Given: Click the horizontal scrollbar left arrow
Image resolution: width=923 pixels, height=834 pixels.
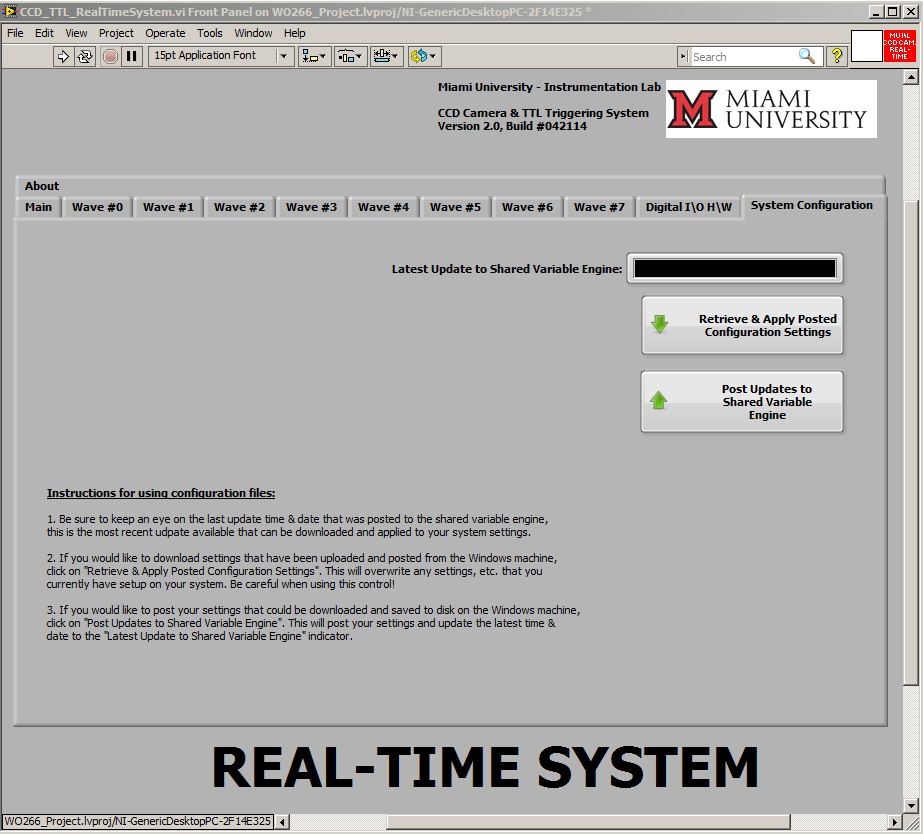Looking at the screenshot, I should pos(283,822).
